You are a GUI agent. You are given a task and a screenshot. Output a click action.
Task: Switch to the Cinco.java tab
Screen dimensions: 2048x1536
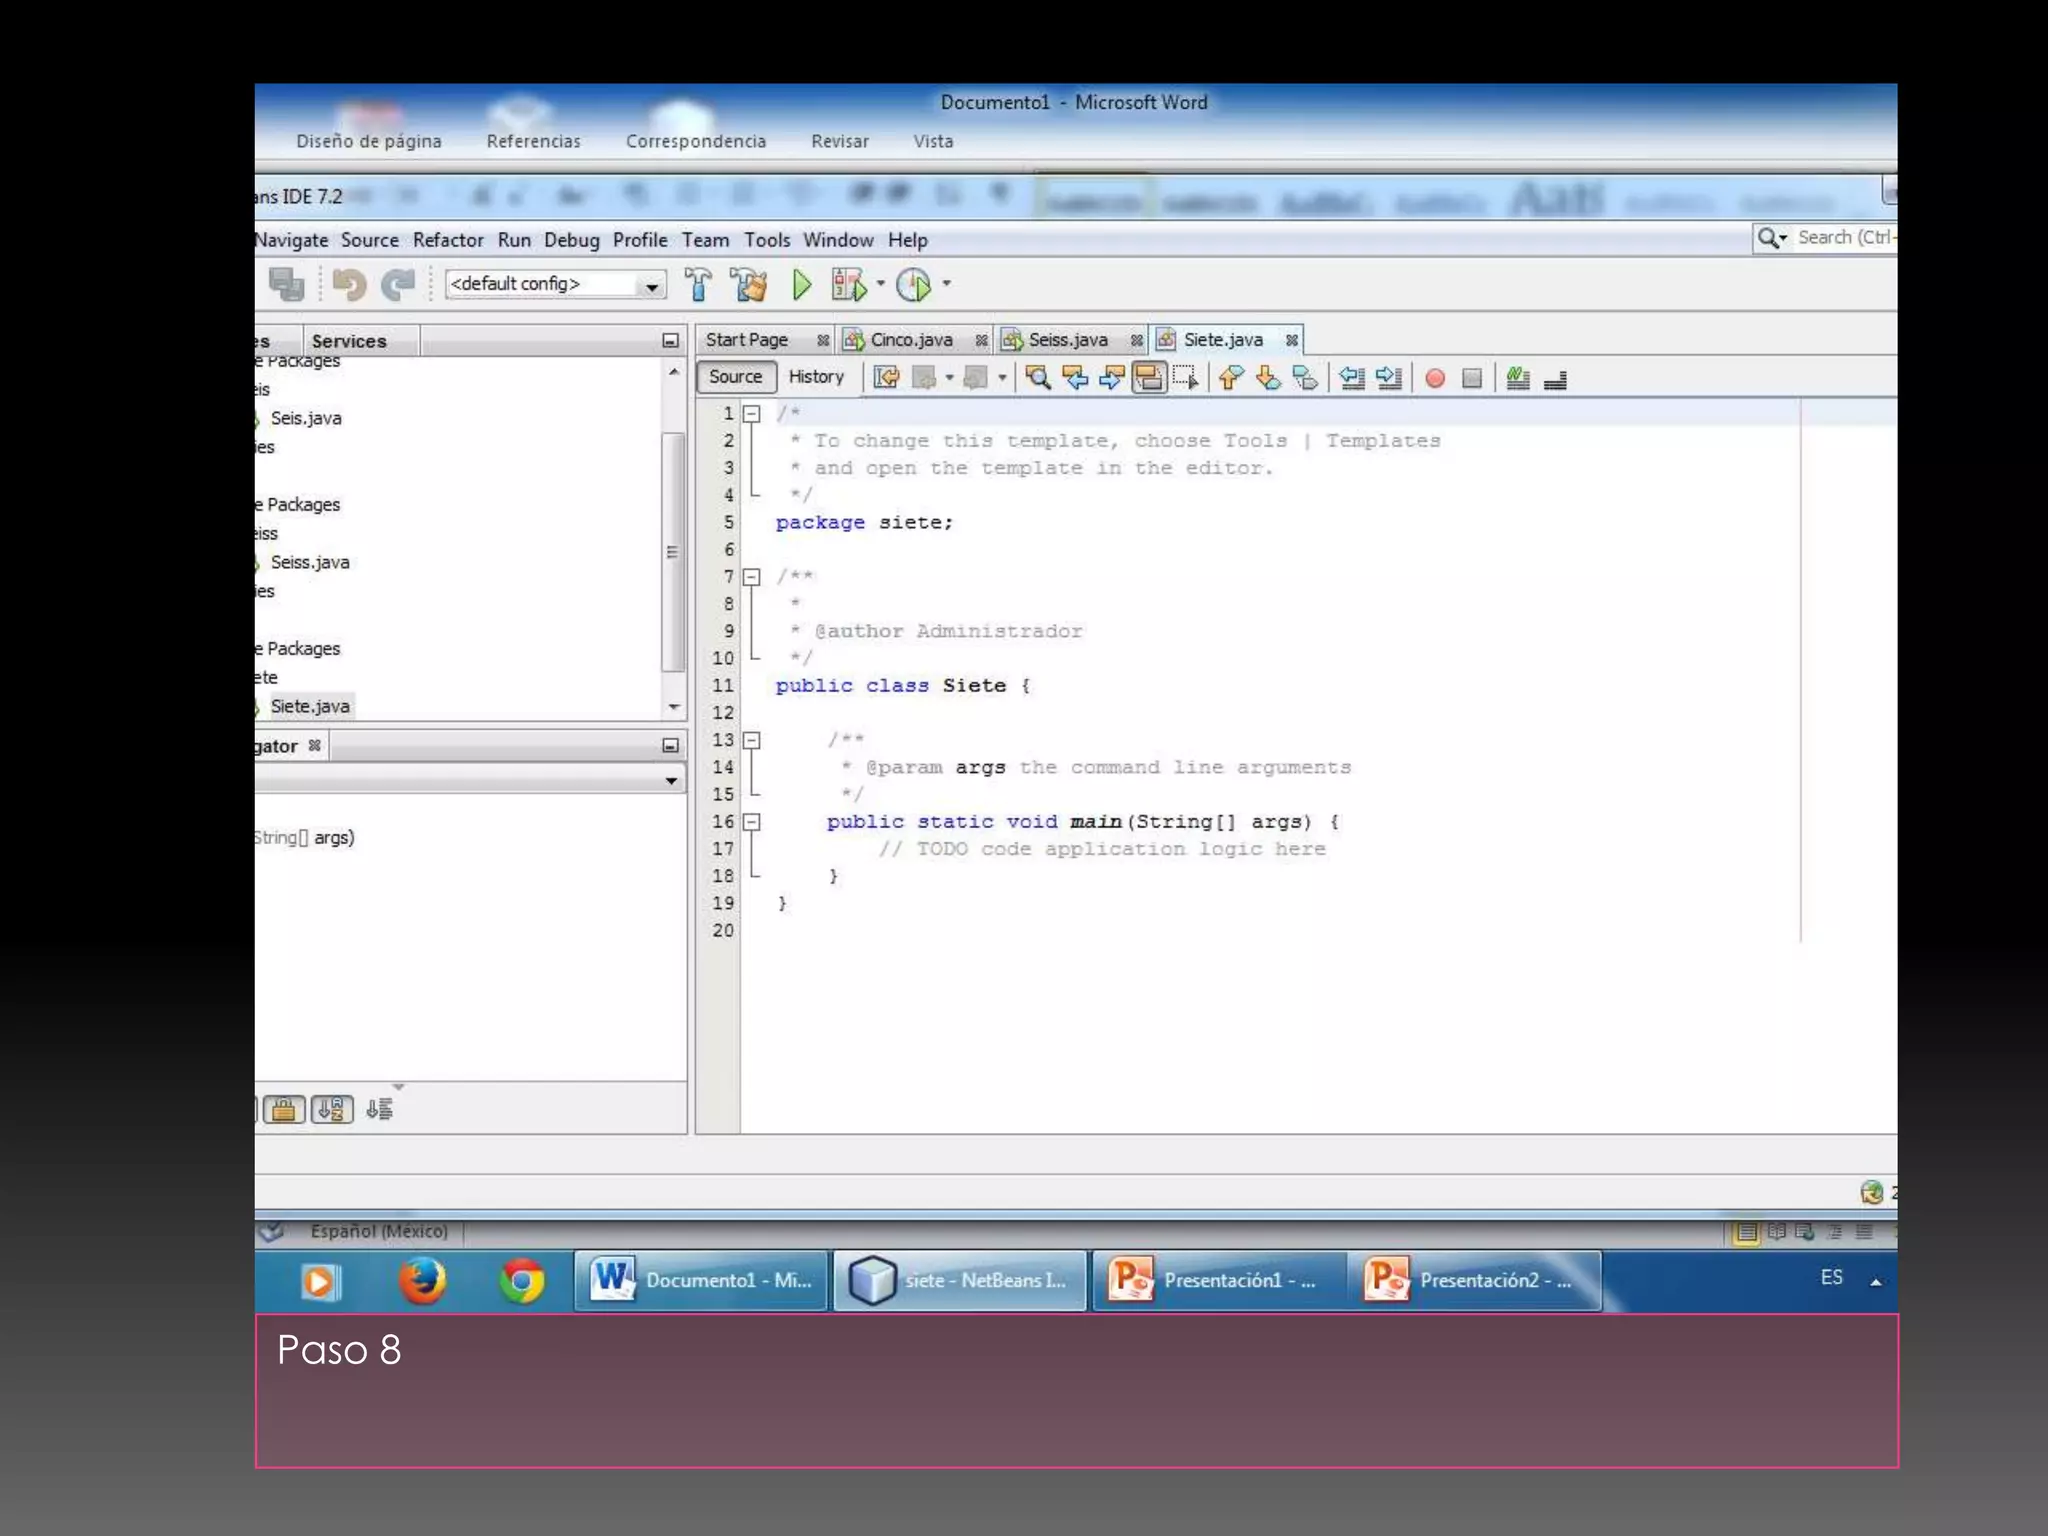coord(910,340)
